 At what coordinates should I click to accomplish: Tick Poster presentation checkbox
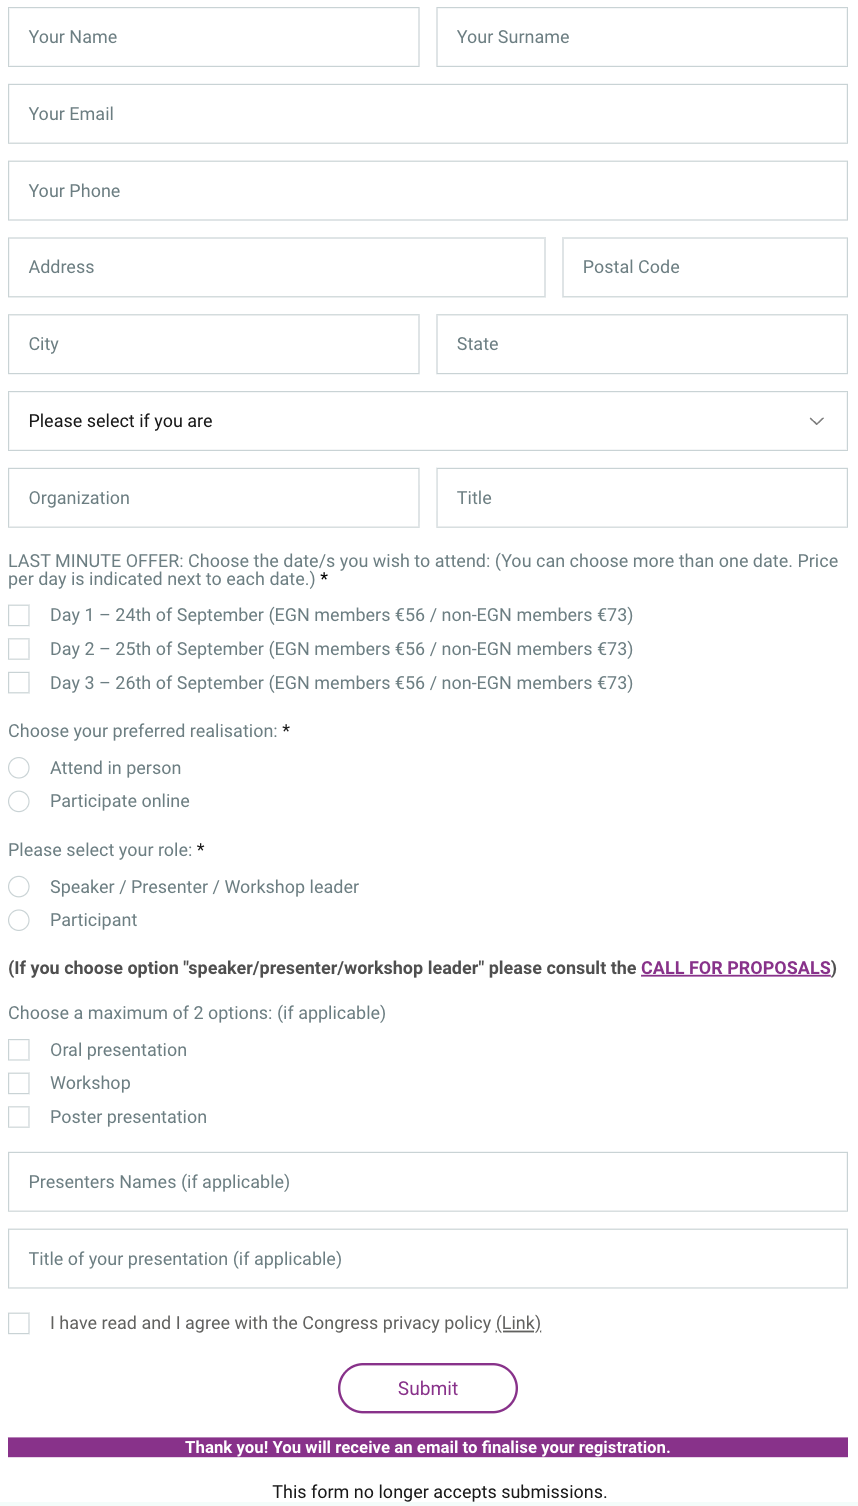click(x=19, y=1117)
